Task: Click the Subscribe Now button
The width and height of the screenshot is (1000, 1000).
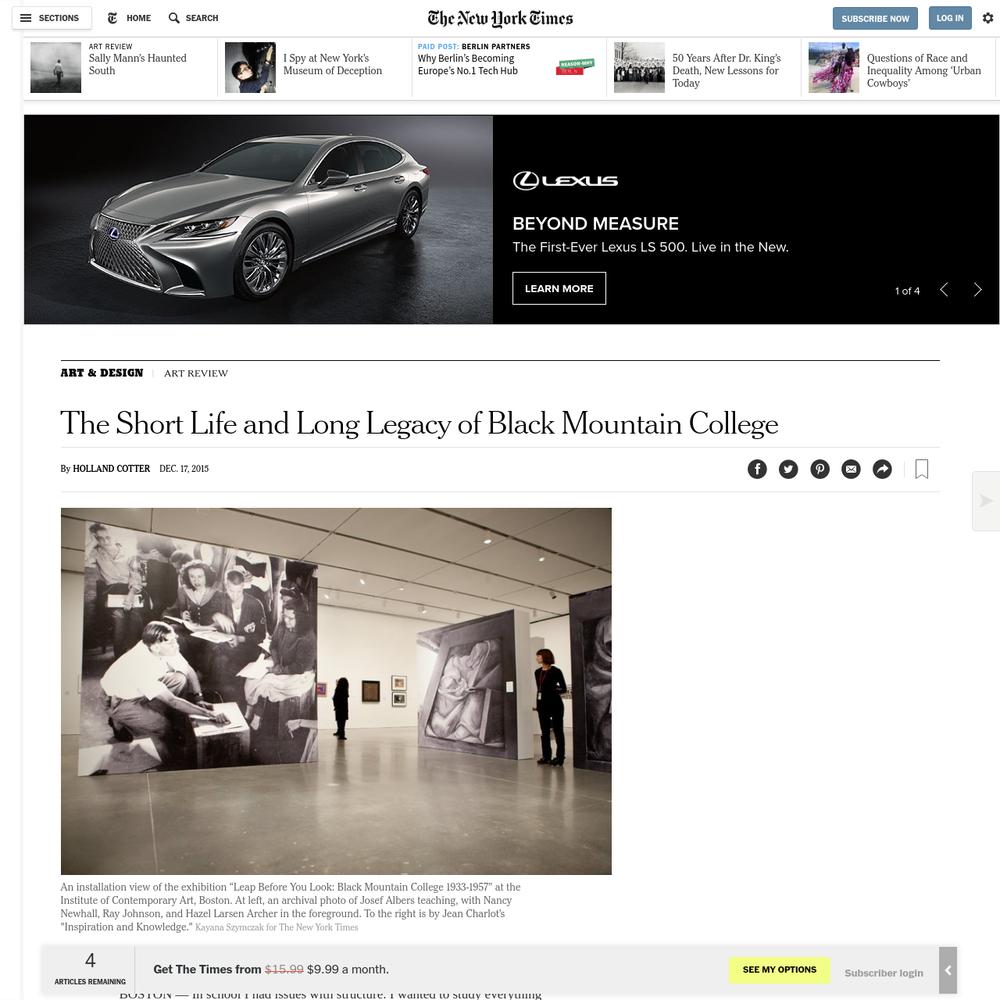Action: [x=875, y=18]
